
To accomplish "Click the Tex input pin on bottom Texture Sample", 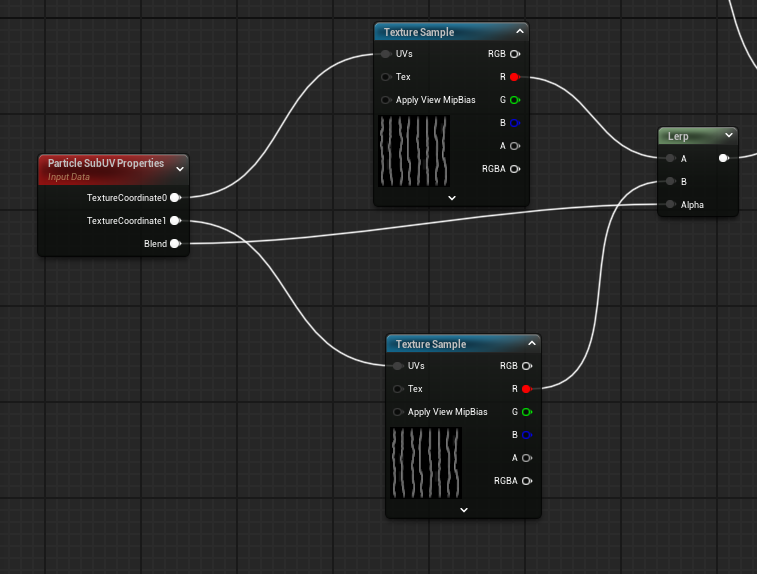I will pyautogui.click(x=398, y=389).
